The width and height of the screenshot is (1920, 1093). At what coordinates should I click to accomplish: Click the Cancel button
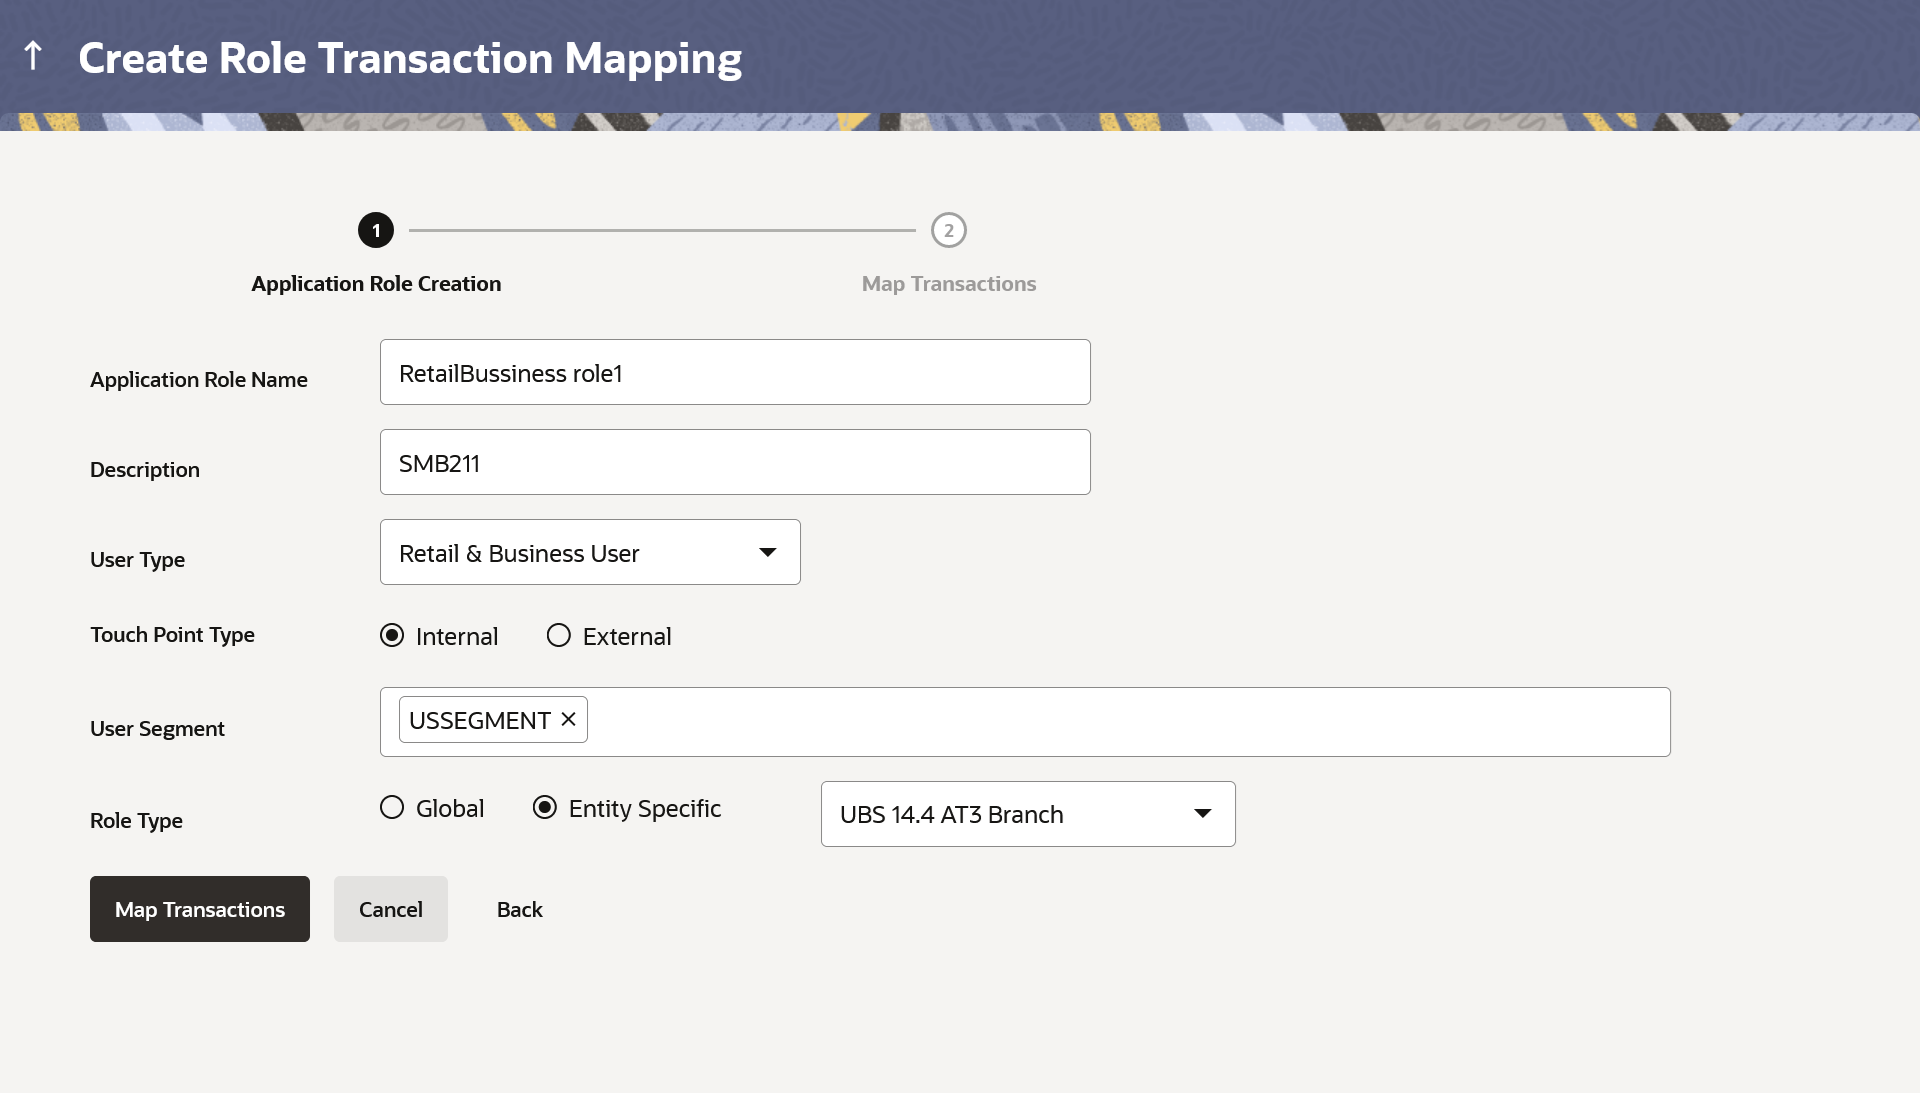click(x=390, y=909)
